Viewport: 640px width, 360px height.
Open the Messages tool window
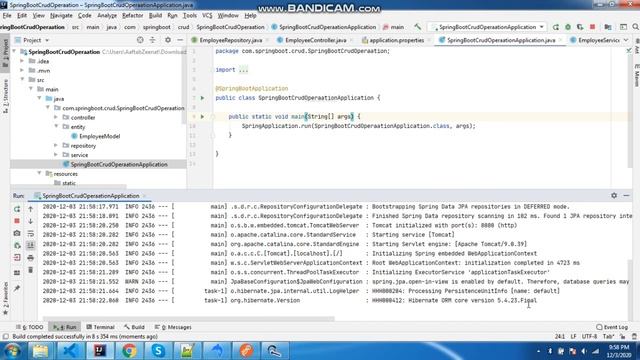[x=173, y=327]
